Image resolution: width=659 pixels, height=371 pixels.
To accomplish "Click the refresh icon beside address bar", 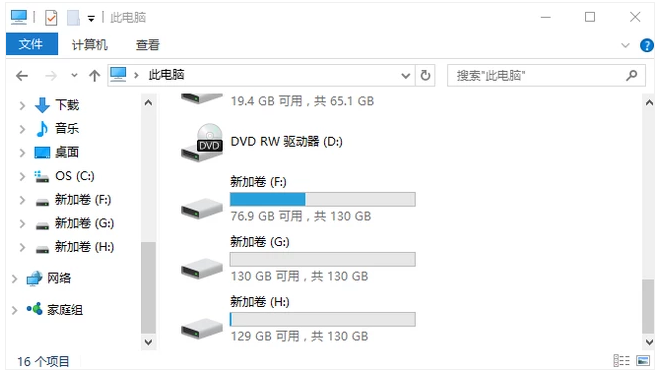I will [x=425, y=76].
